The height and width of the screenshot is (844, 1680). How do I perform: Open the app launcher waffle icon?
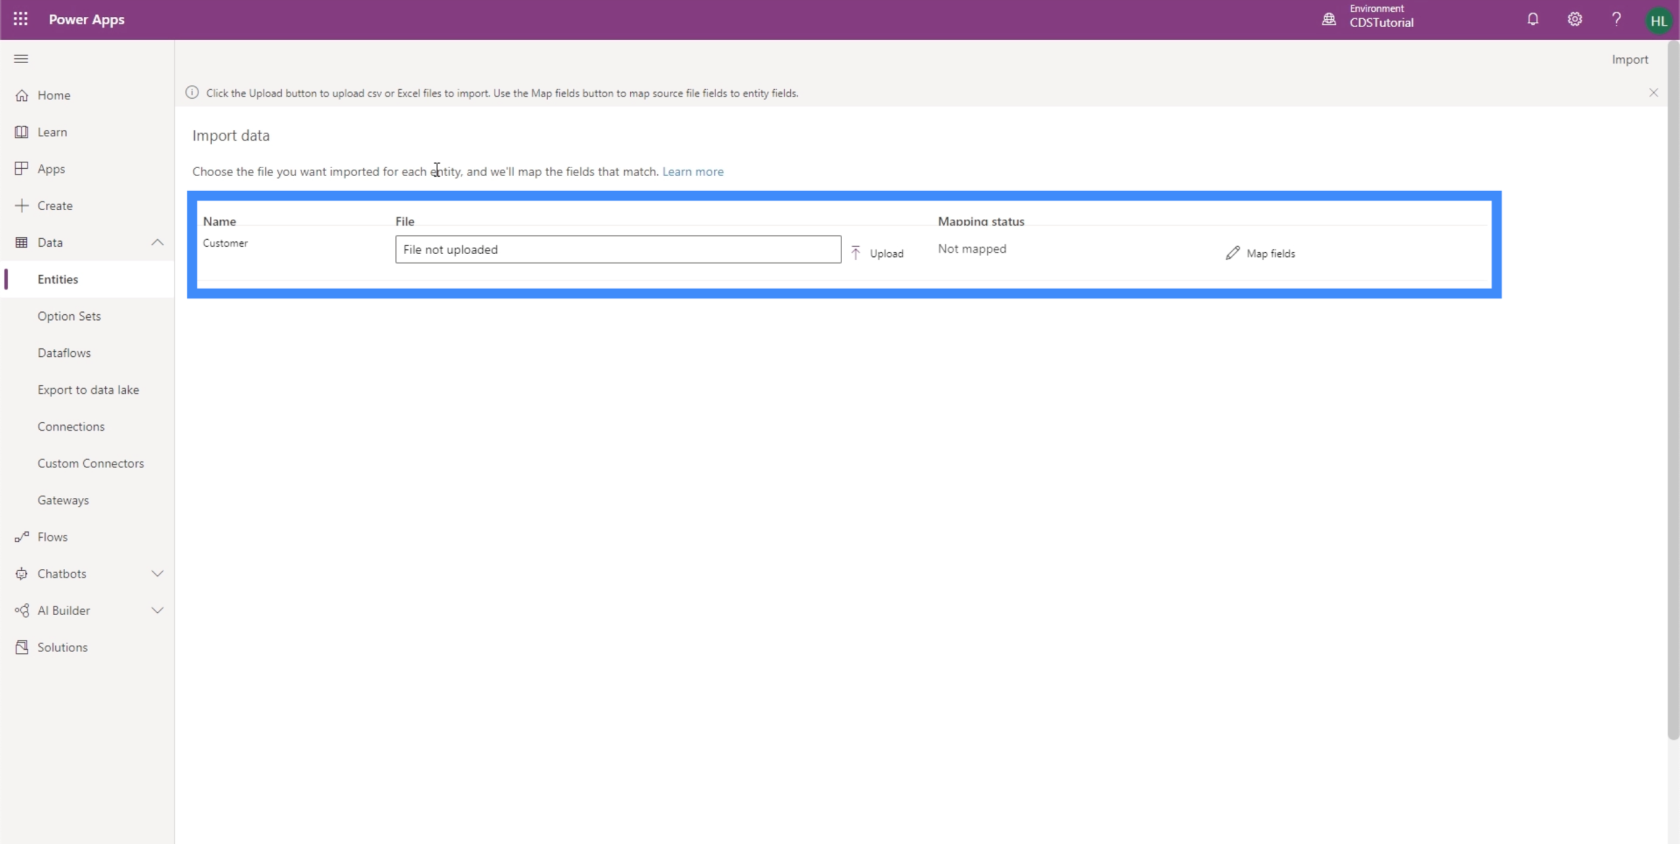coord(20,19)
